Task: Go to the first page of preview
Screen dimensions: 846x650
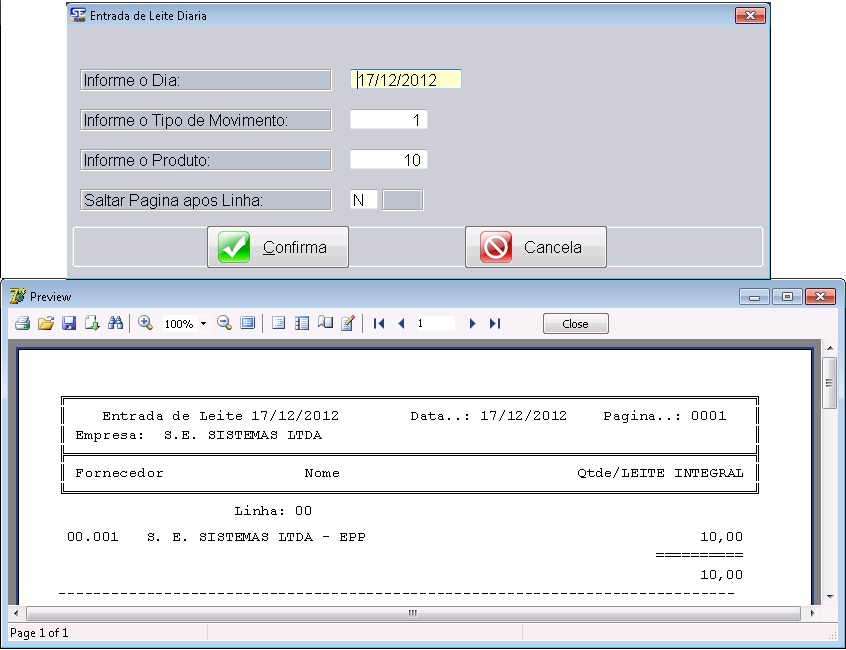Action: [x=379, y=324]
